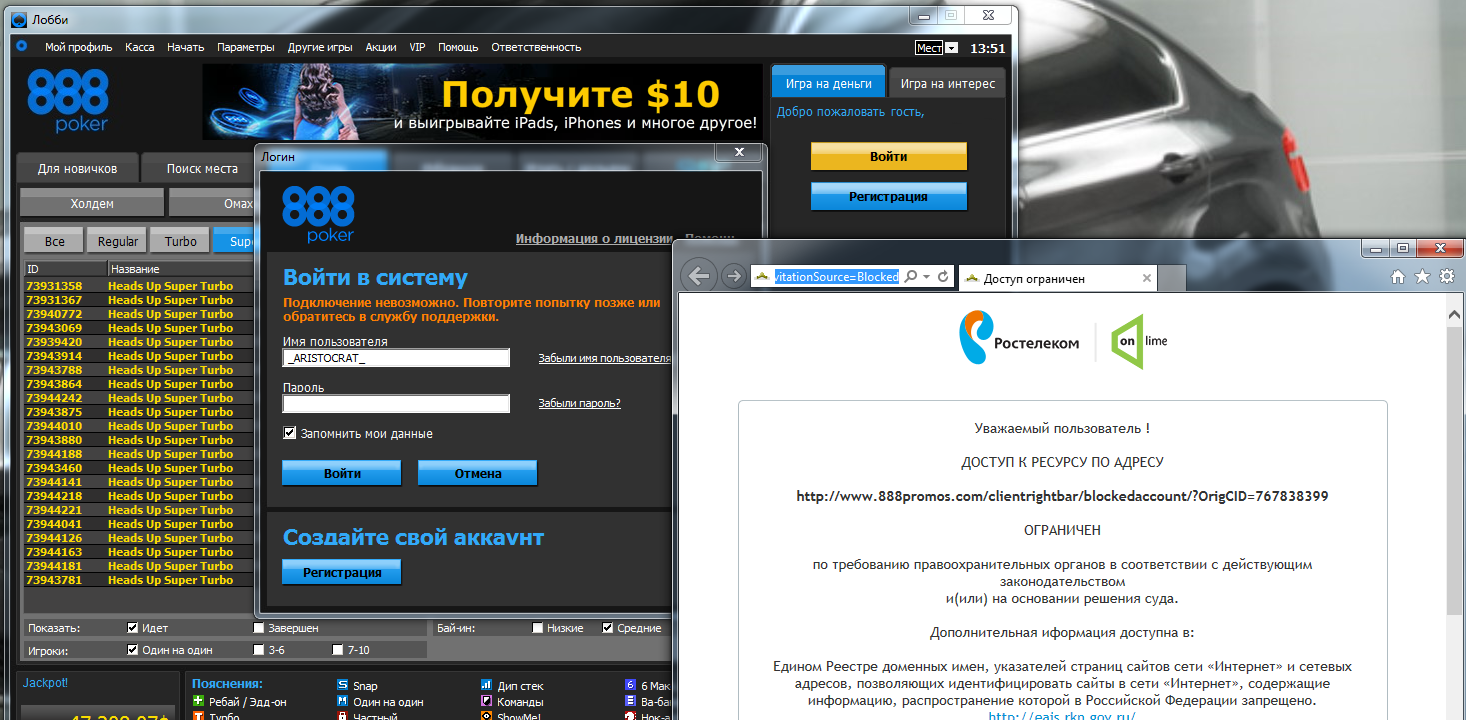Open Favorites star icon in browser
Viewport: 1466px width, 720px height.
[1422, 277]
